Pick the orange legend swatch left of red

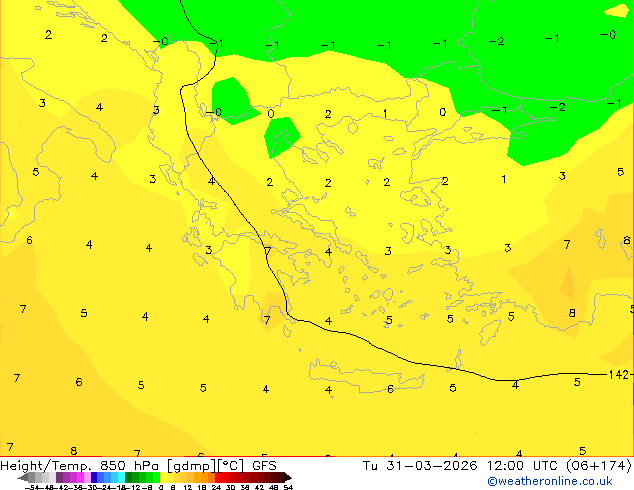coord(211,477)
